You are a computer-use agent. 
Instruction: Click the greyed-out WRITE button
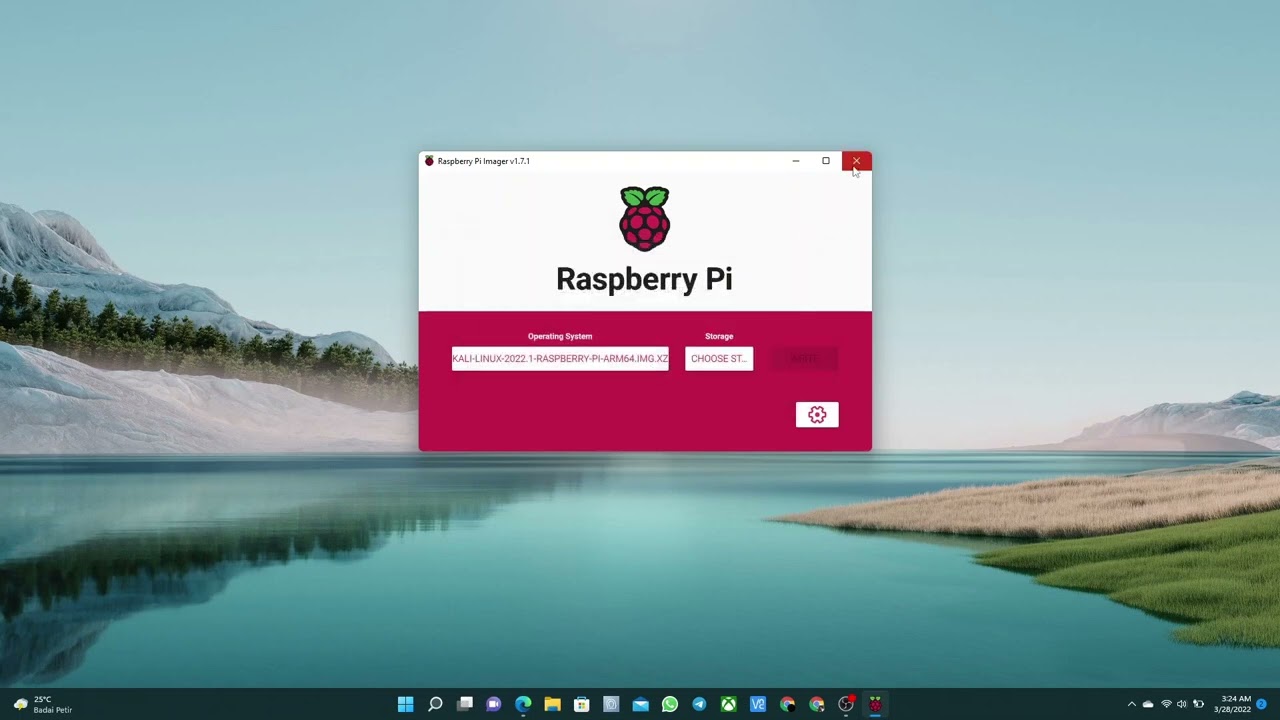[x=804, y=359]
